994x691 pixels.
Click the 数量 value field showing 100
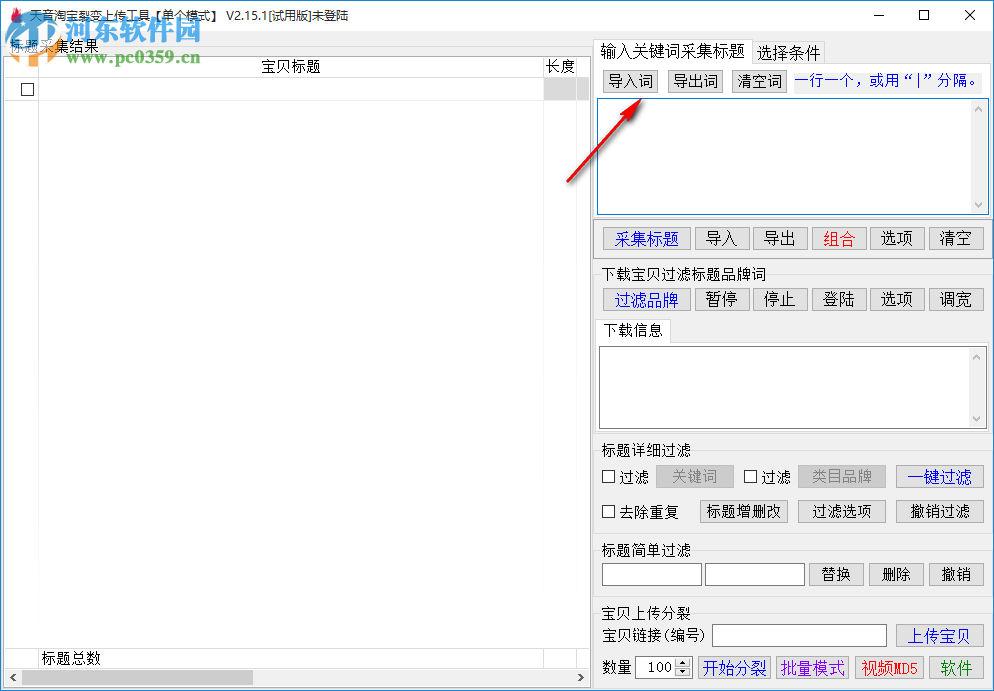click(656, 668)
